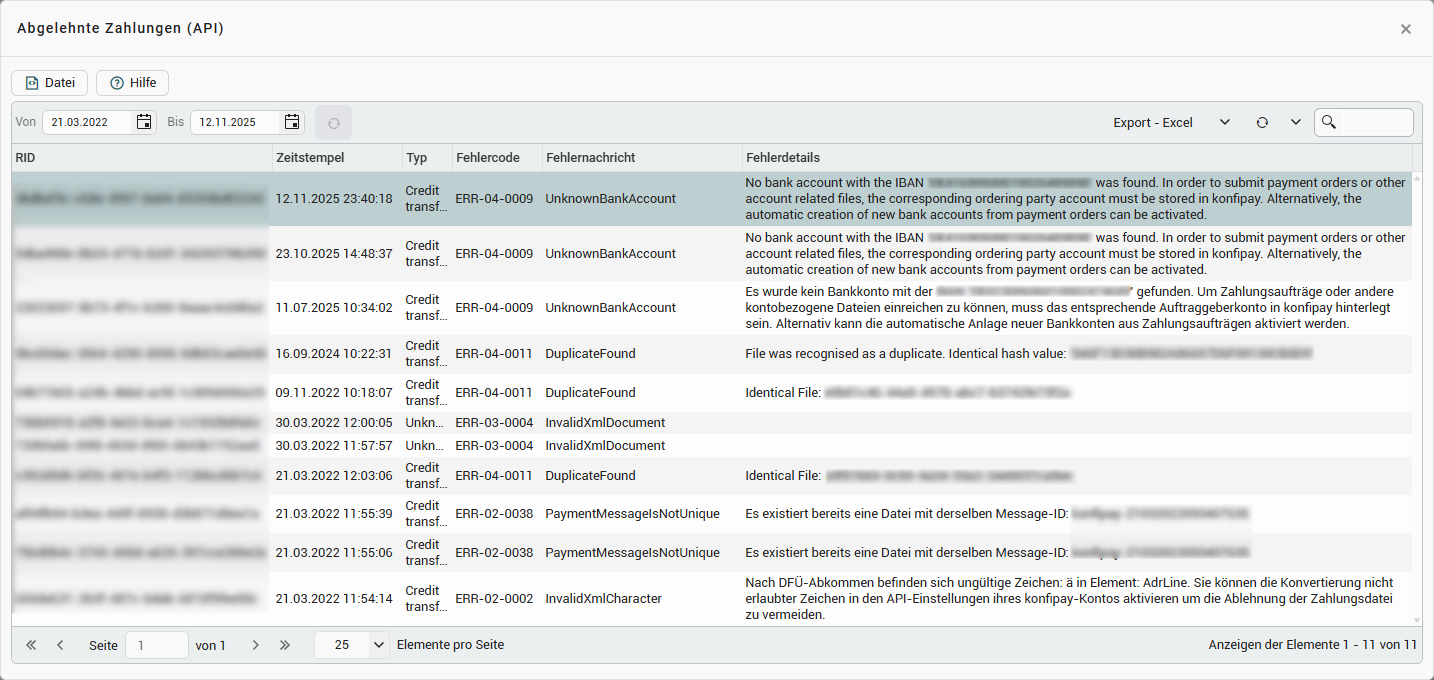Screen dimensions: 1434x680
Task: Open the calendar picker for Bis date
Action: pos(292,122)
